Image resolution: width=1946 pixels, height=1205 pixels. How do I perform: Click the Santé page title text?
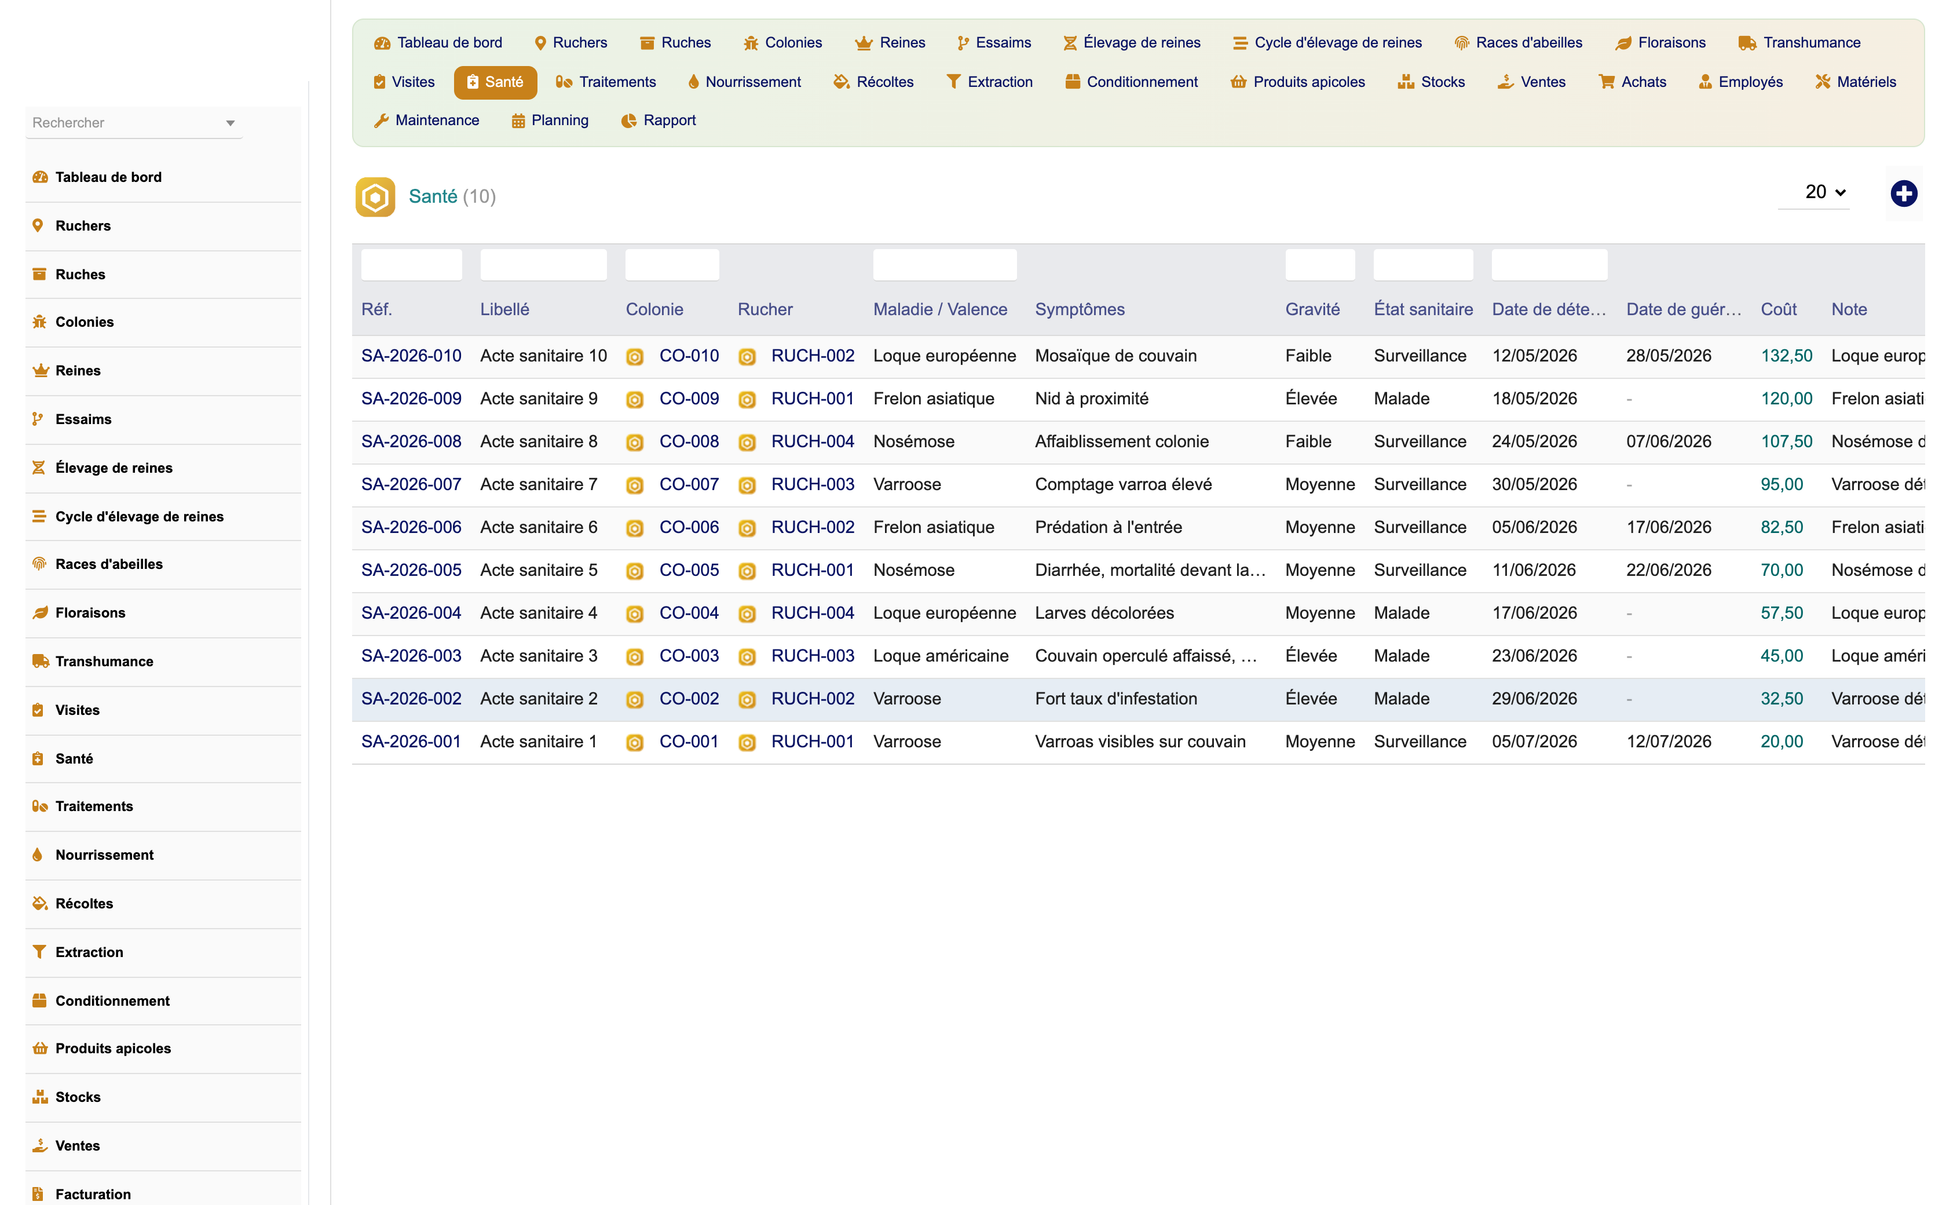433,197
